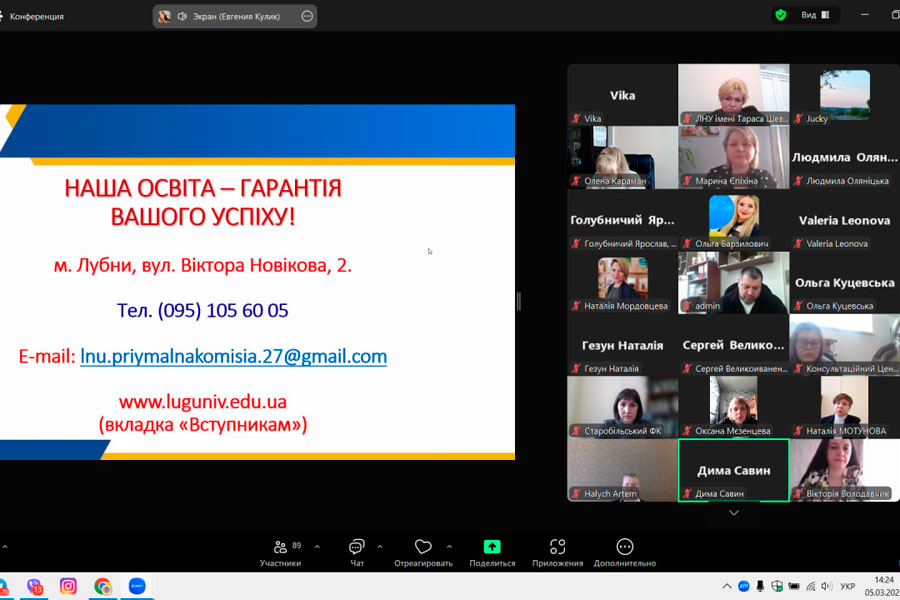Open screen share options ellipsis
This screenshot has width=900, height=600.
point(307,16)
